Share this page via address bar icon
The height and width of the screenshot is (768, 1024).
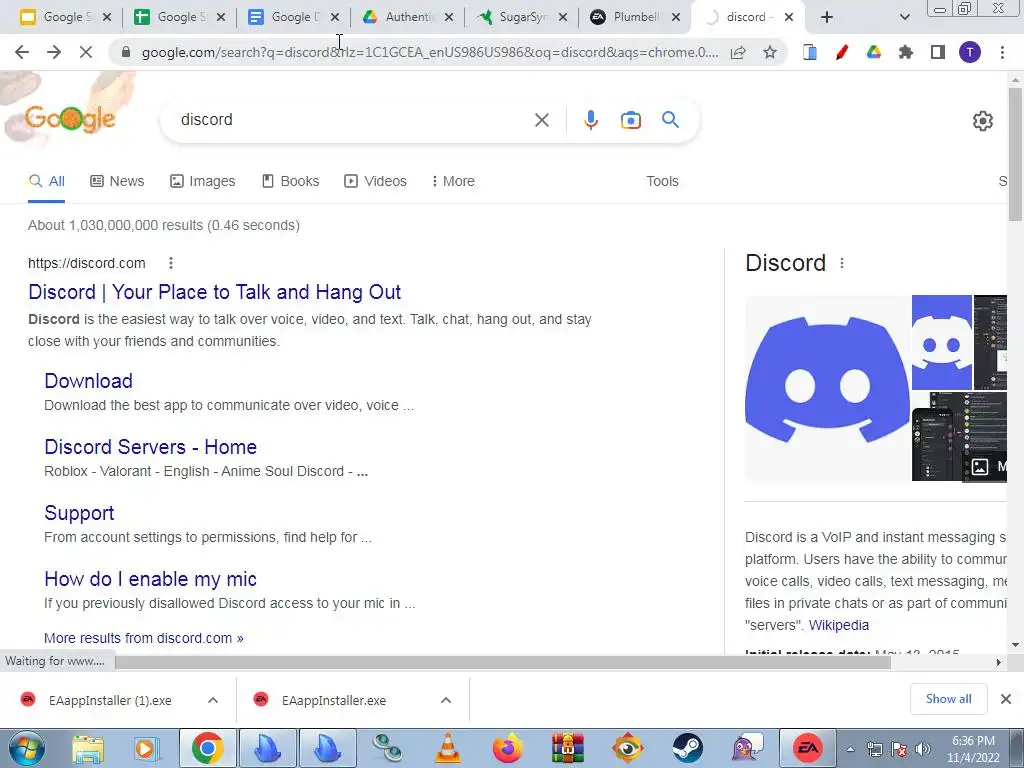point(738,52)
